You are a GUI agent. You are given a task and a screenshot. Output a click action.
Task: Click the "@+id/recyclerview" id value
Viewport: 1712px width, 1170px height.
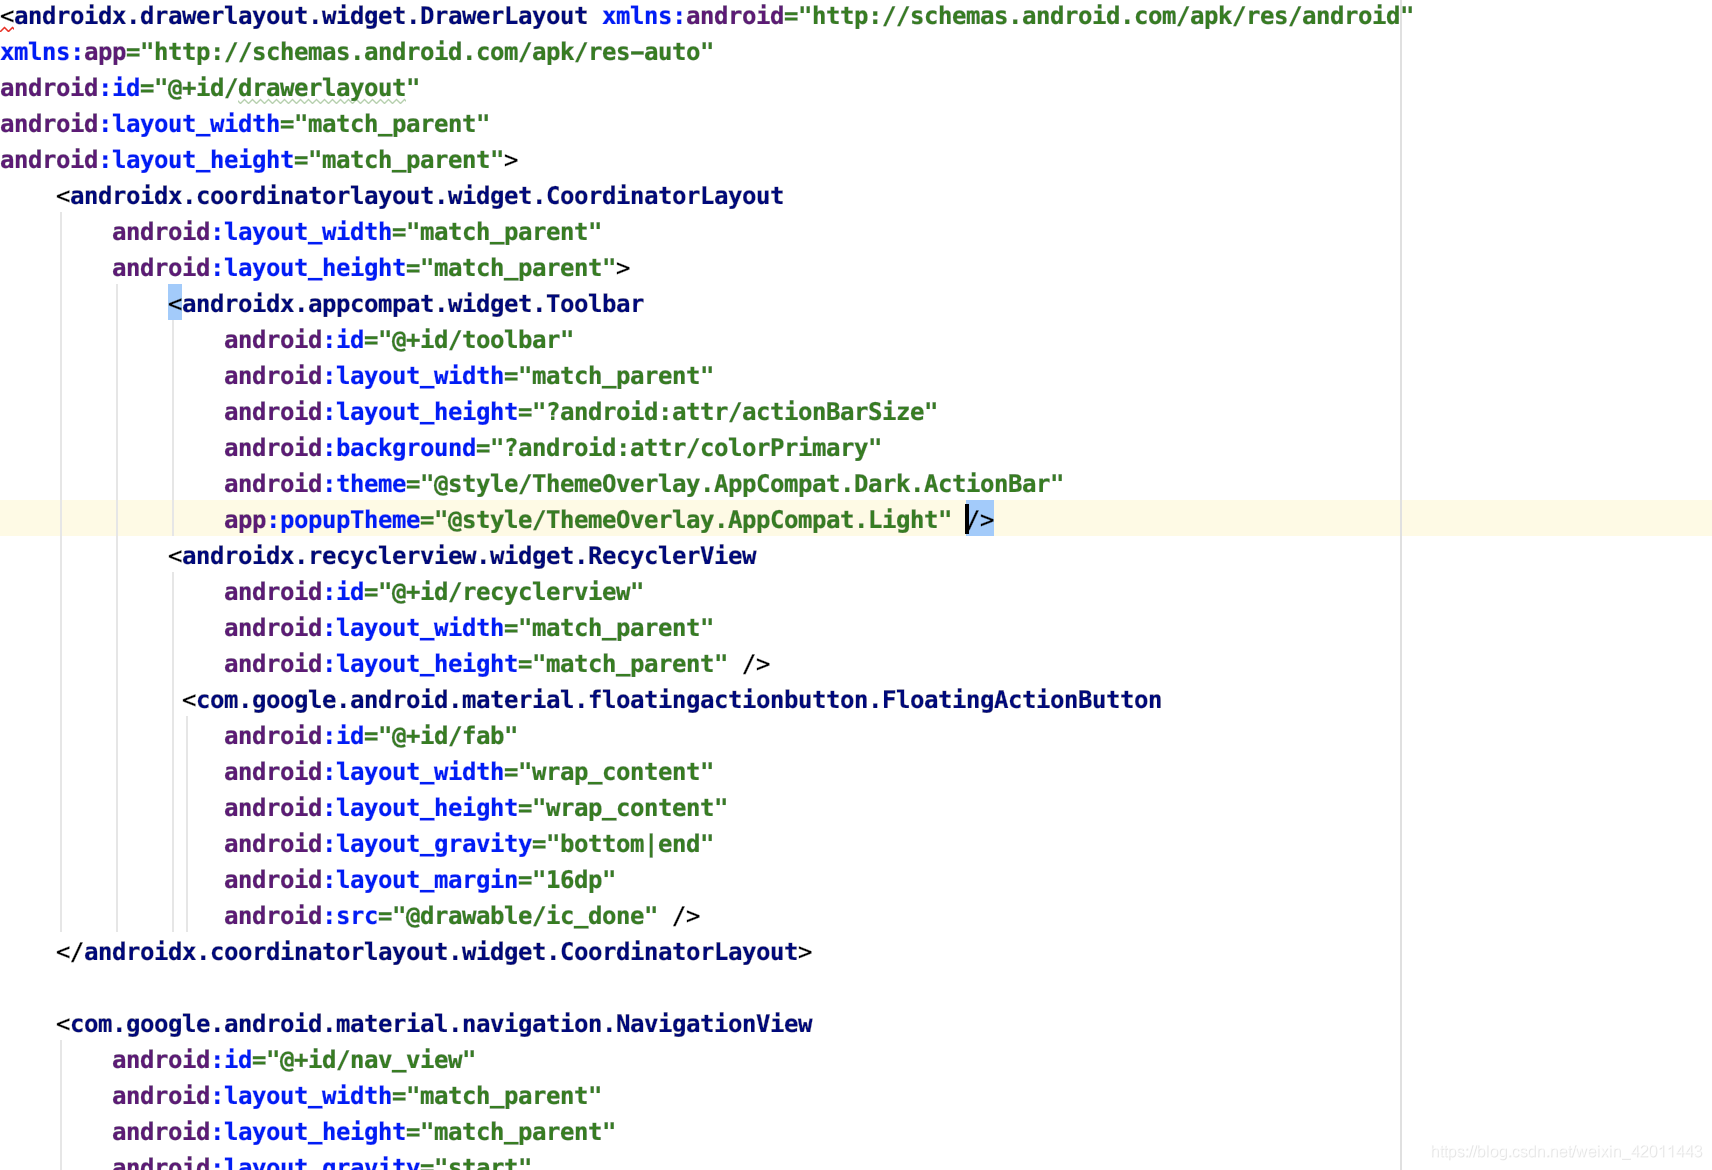tap(511, 592)
